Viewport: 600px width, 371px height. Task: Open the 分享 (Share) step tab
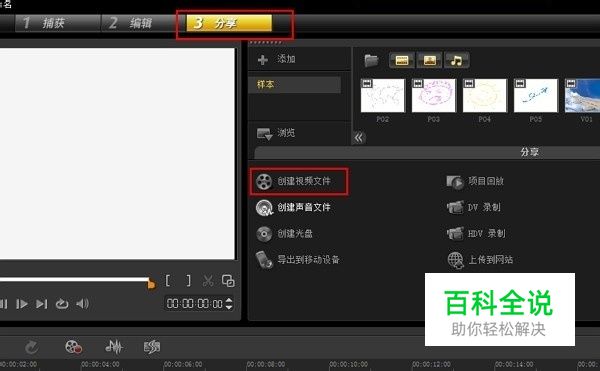229,23
